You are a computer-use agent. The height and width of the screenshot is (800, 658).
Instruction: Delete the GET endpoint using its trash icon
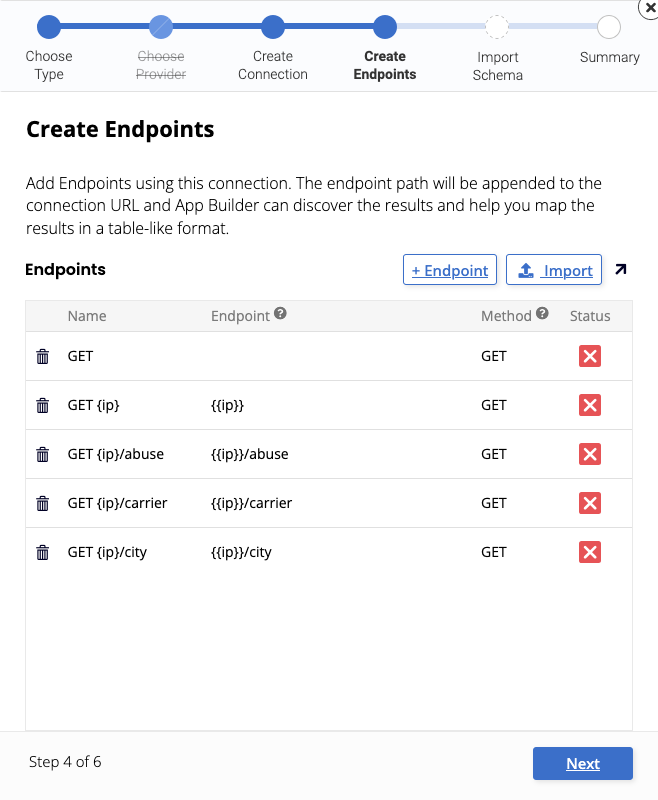coord(41,356)
